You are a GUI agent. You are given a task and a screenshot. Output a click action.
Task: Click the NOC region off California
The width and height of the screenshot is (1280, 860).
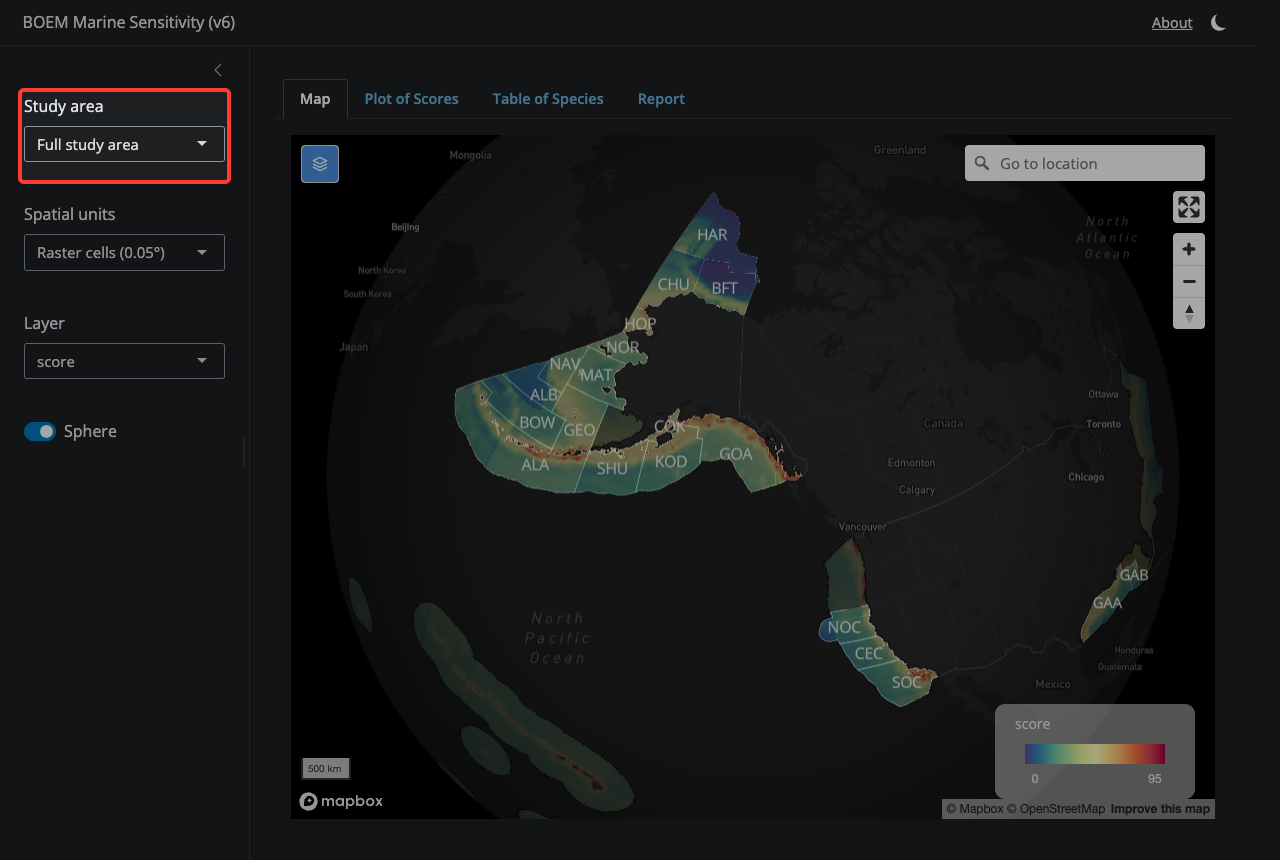845,627
